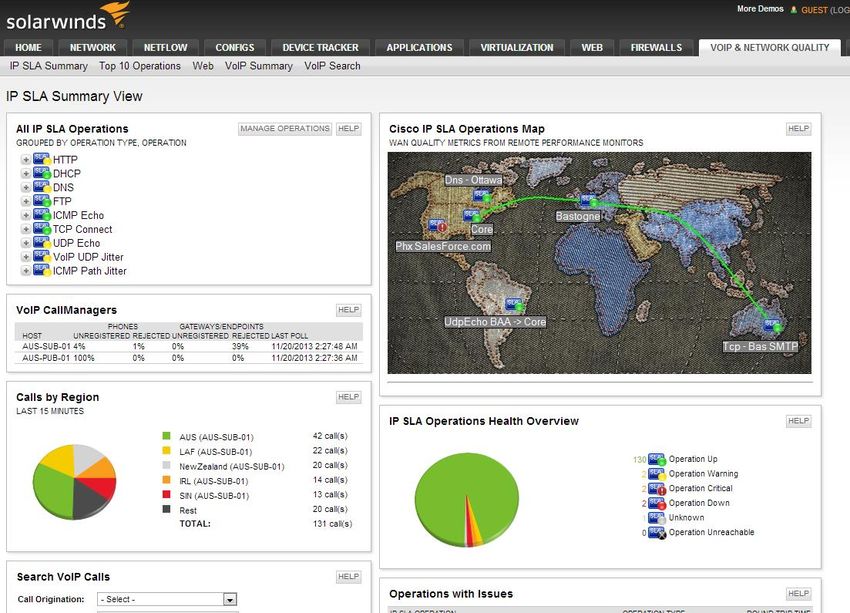Click the SolarWinds logo
This screenshot has height=613, width=850.
click(68, 16)
